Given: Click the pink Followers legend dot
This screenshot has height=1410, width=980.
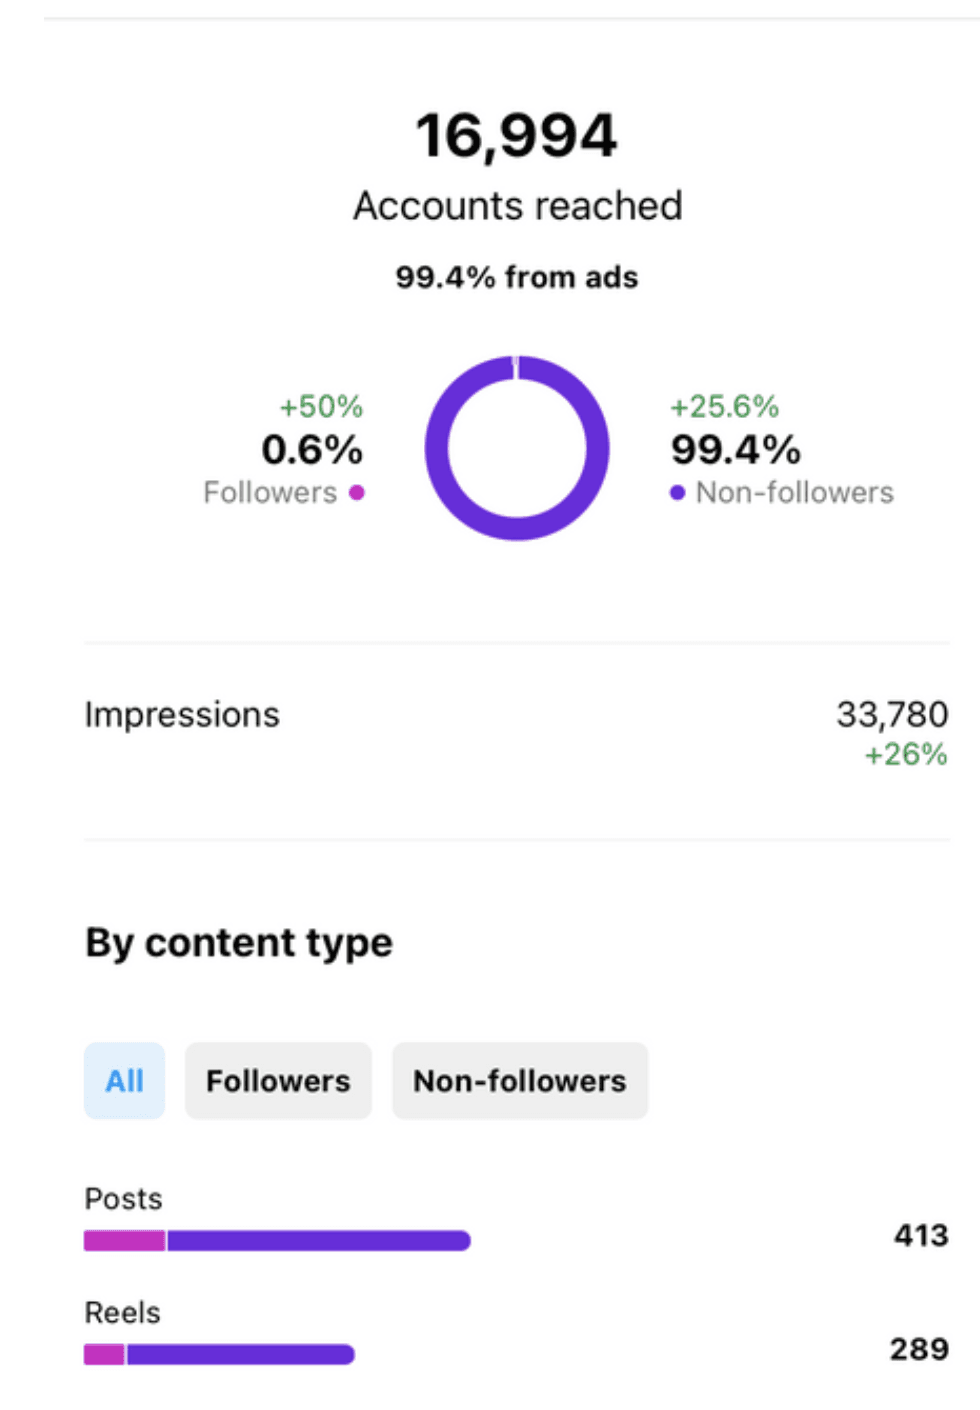Looking at the screenshot, I should (x=357, y=492).
